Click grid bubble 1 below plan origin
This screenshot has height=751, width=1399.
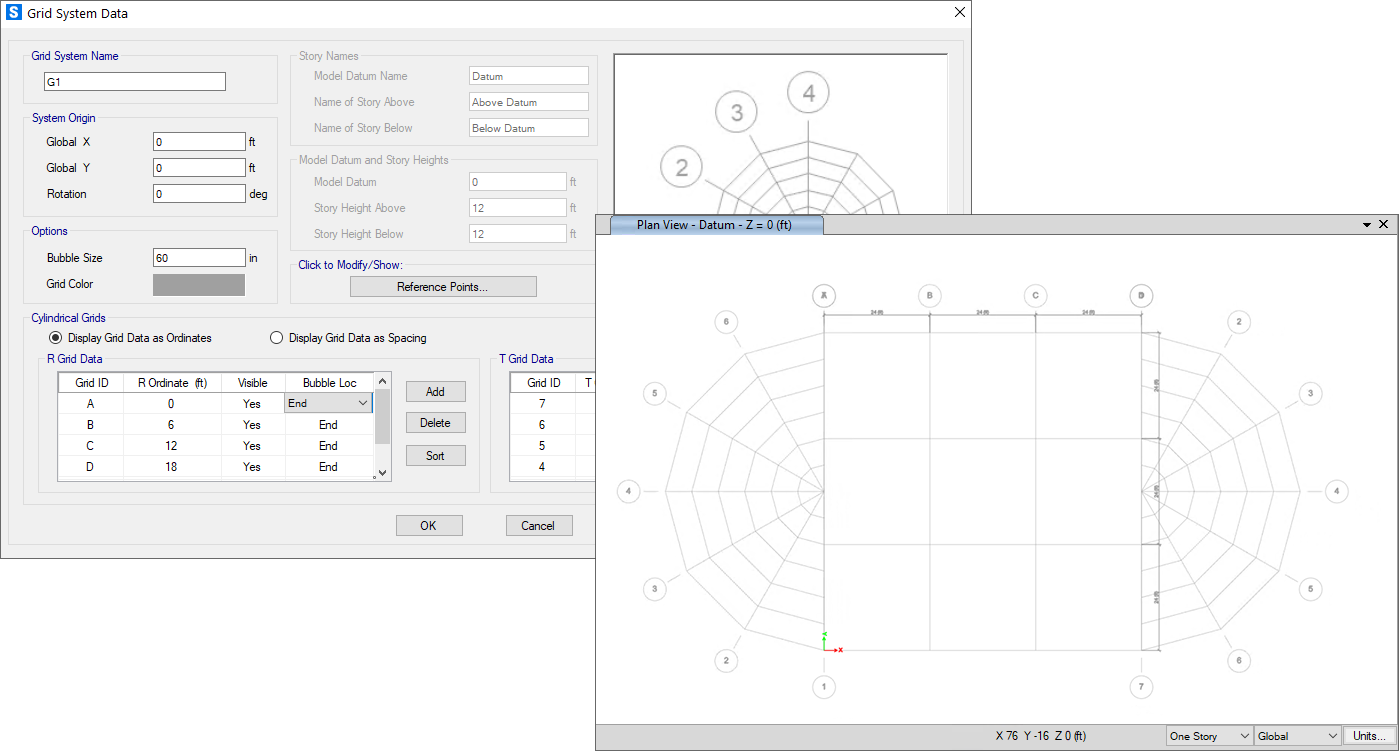pos(824,687)
